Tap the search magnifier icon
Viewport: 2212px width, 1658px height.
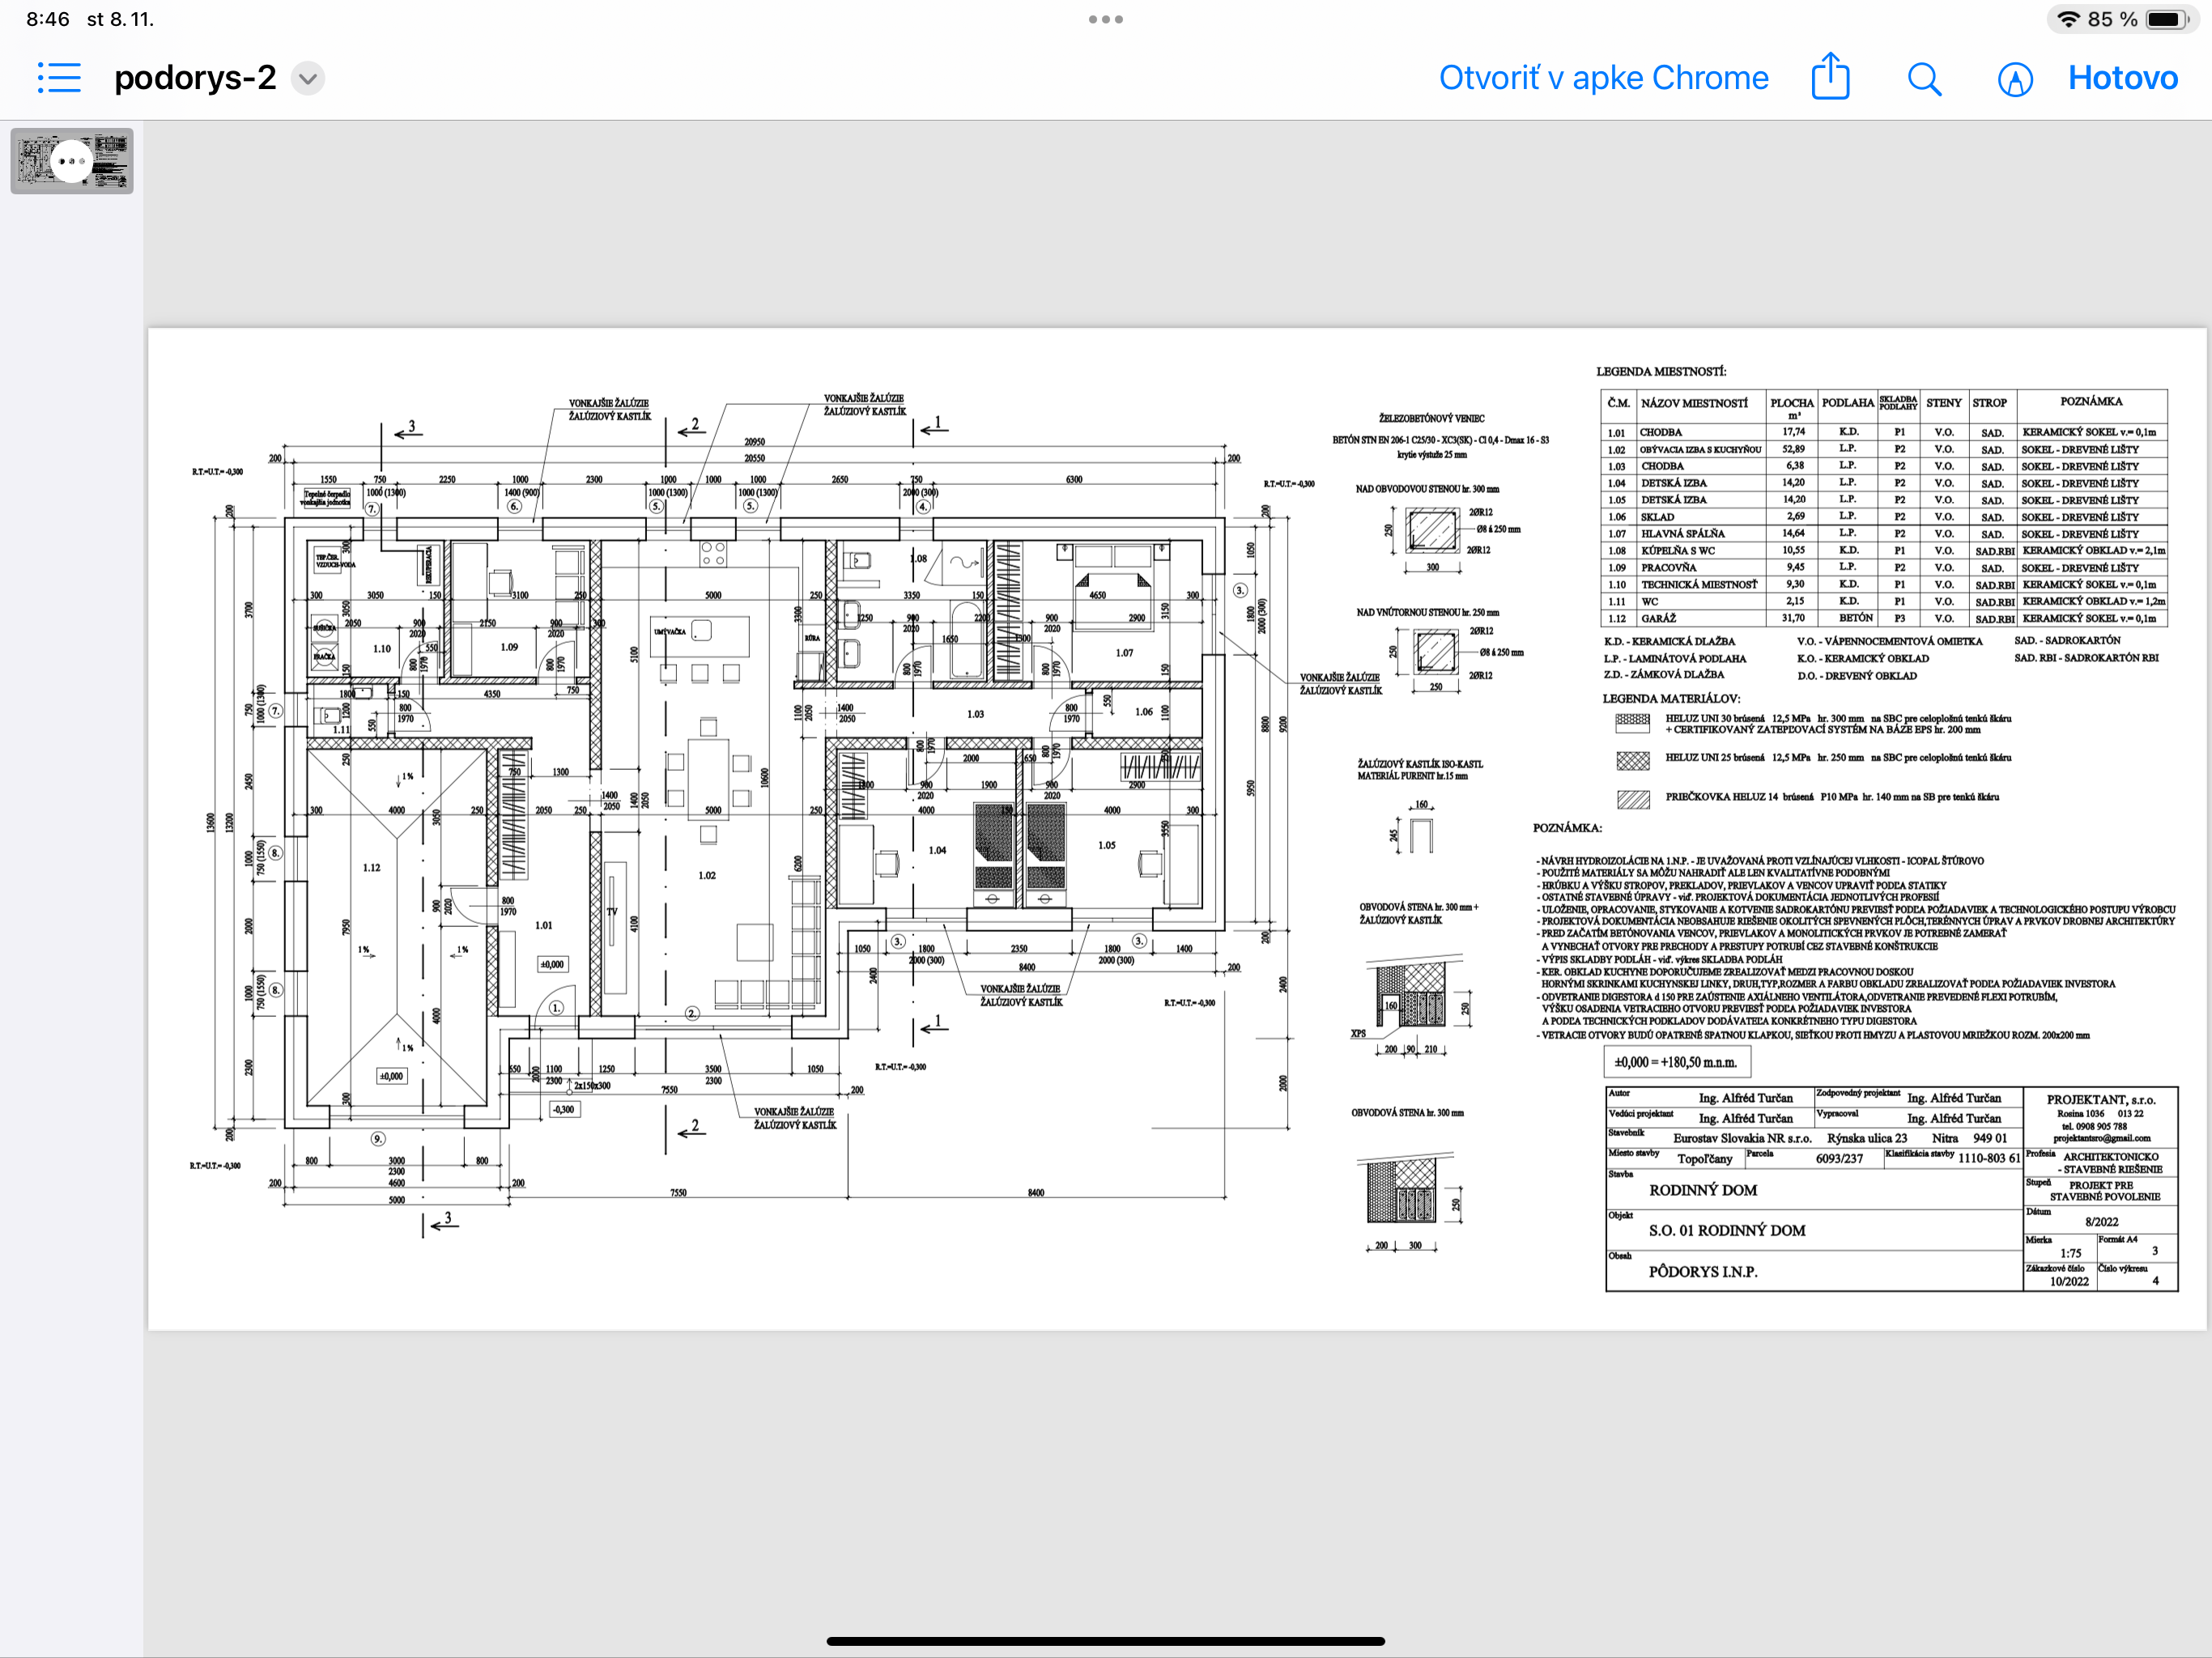(1923, 78)
